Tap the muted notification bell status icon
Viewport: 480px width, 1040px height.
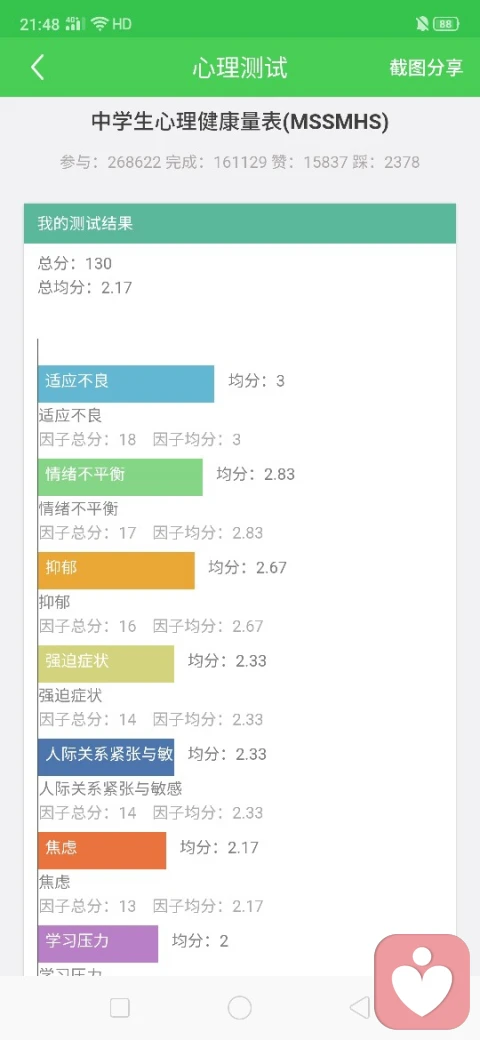422,24
